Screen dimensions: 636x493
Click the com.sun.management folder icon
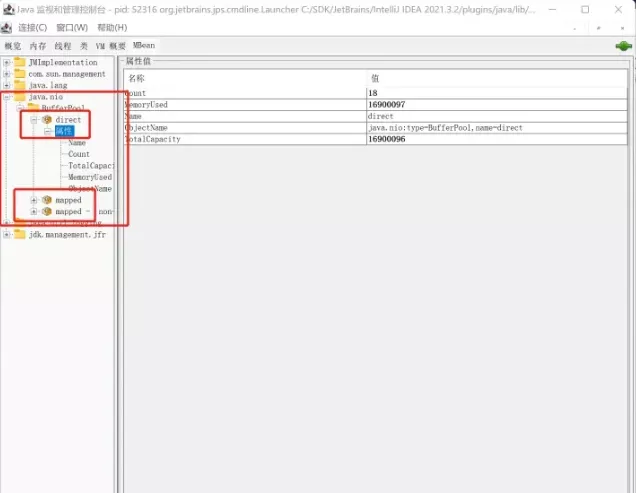[19, 73]
